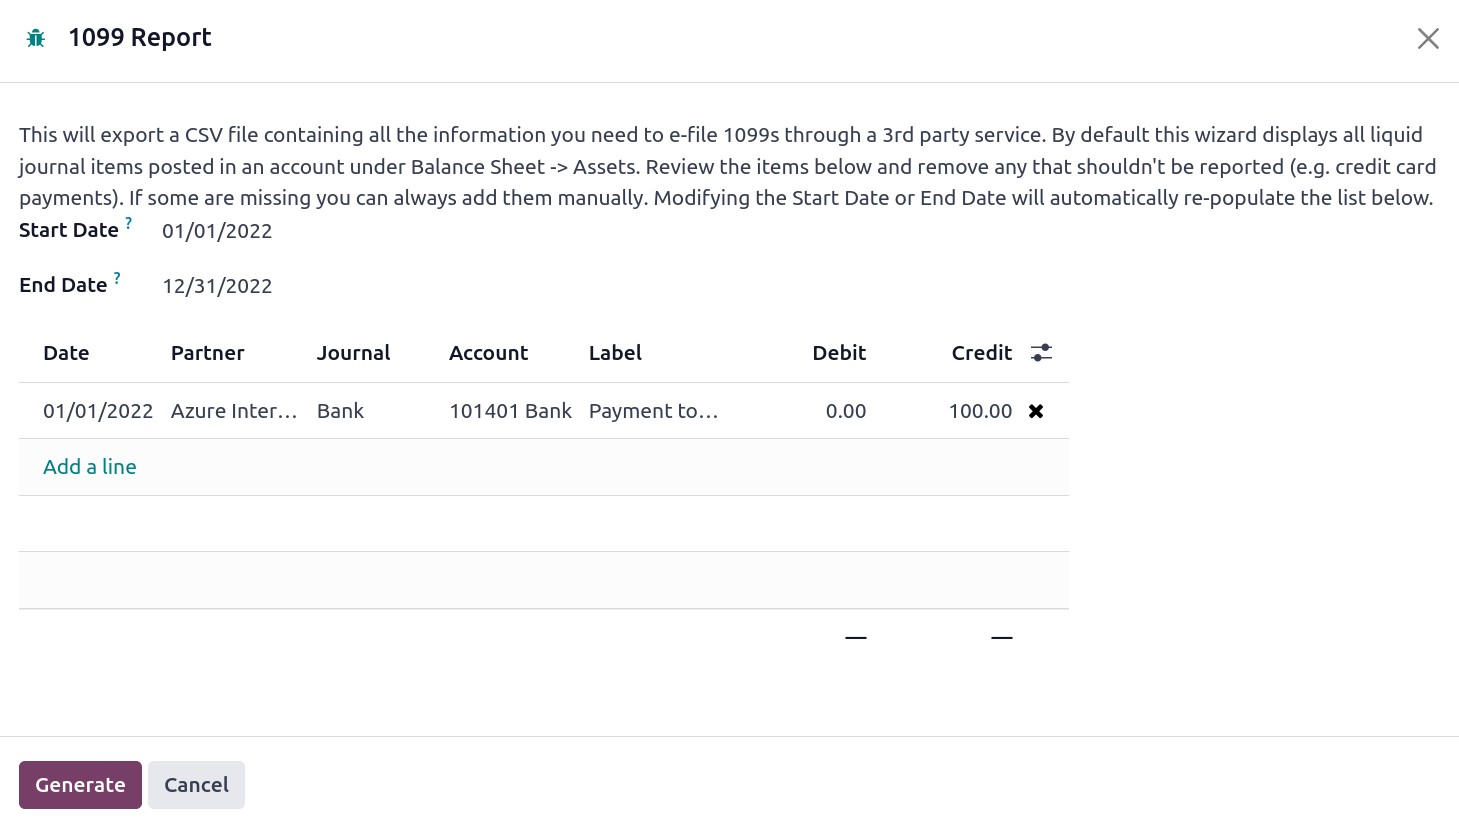This screenshot has width=1459, height=833.
Task: Open optional columns settings icon
Action: click(1041, 353)
